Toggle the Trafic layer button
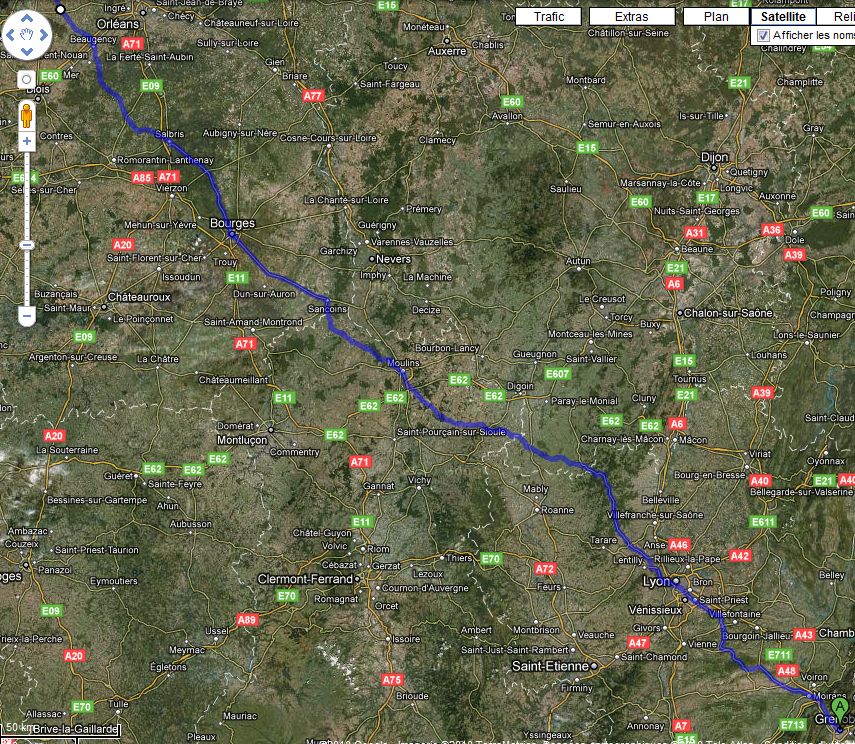Screen dimensions: 855x744 tap(549, 16)
